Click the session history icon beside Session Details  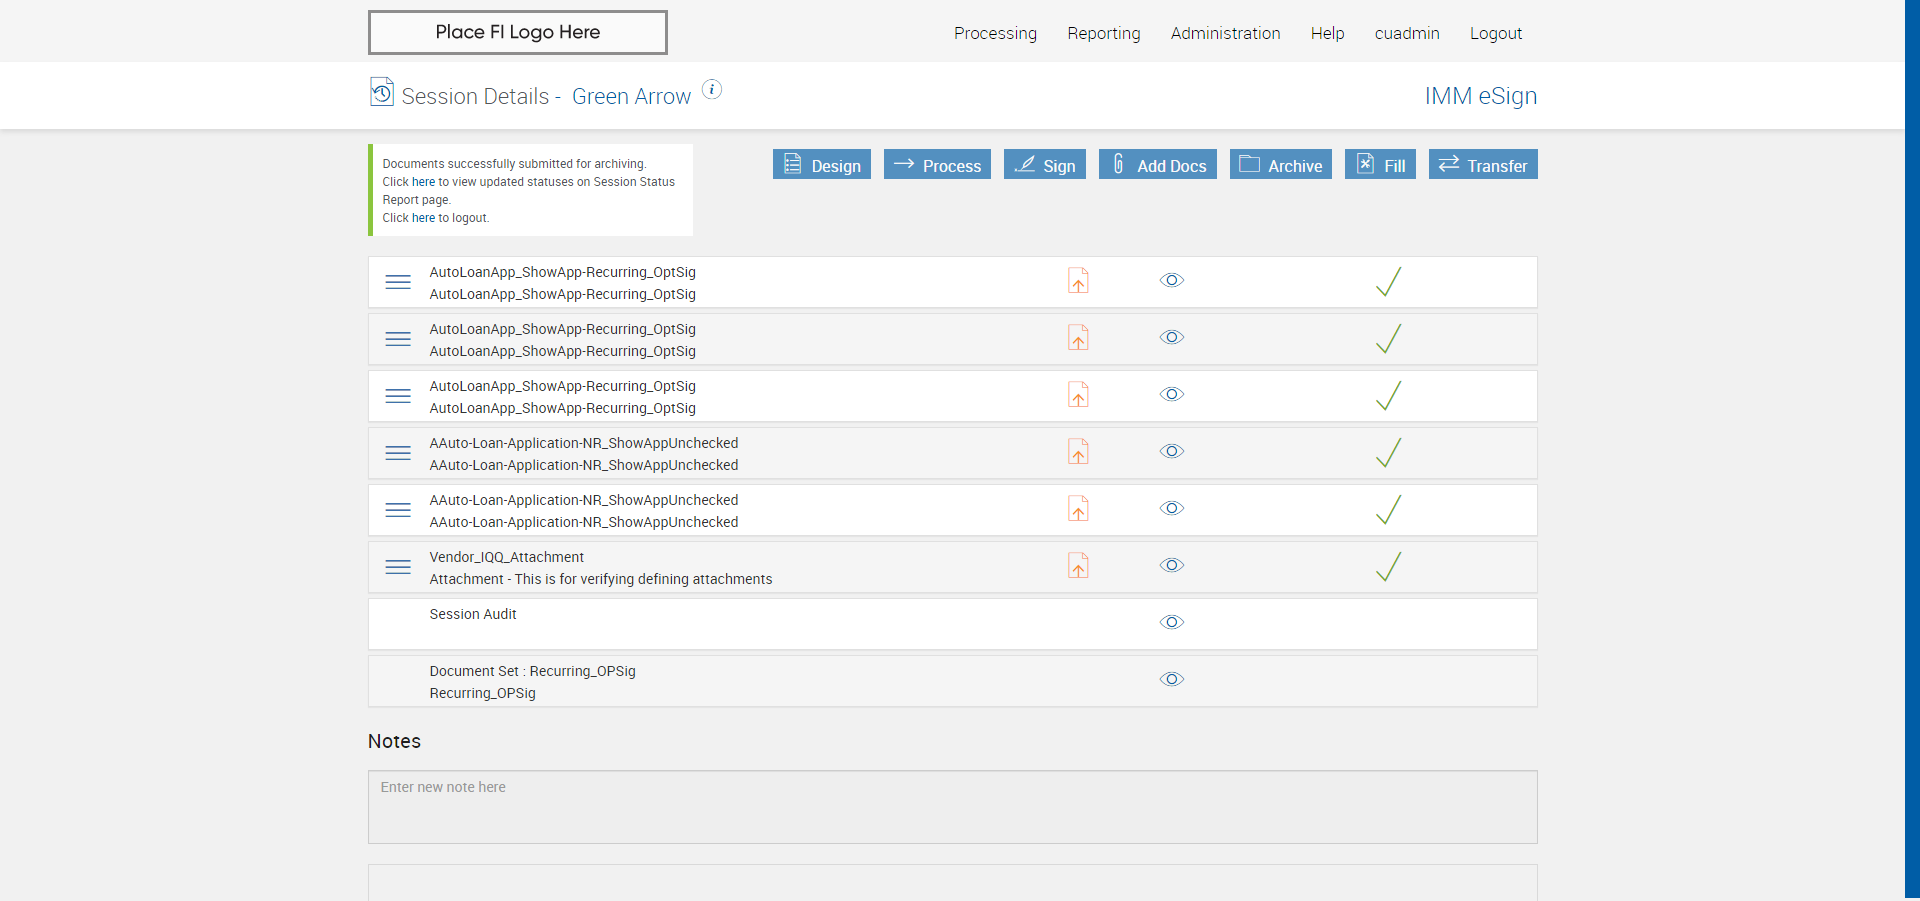click(382, 92)
